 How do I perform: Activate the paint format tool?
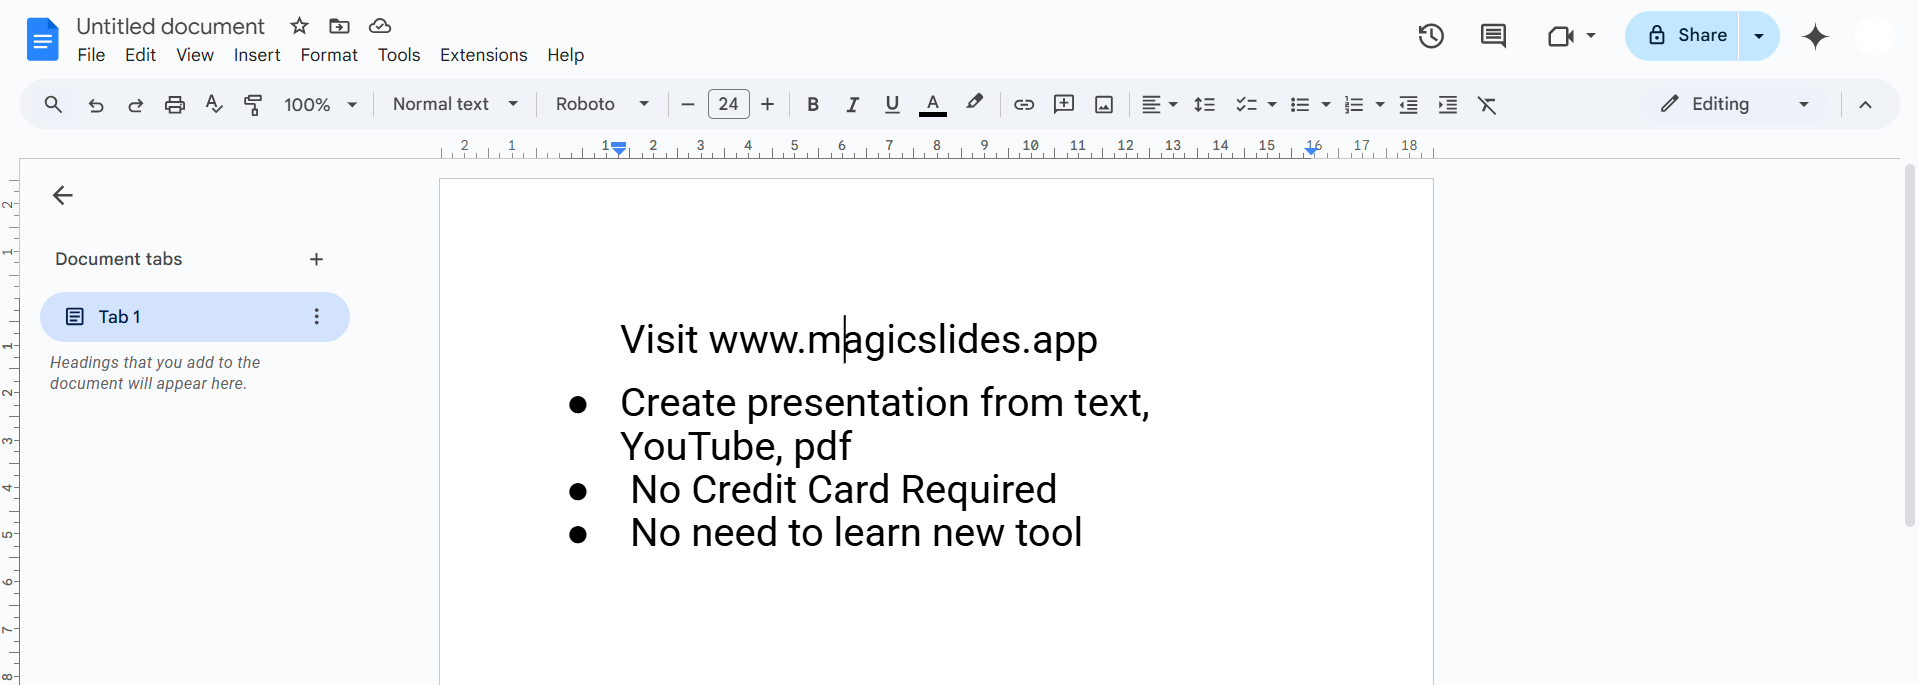[x=253, y=104]
